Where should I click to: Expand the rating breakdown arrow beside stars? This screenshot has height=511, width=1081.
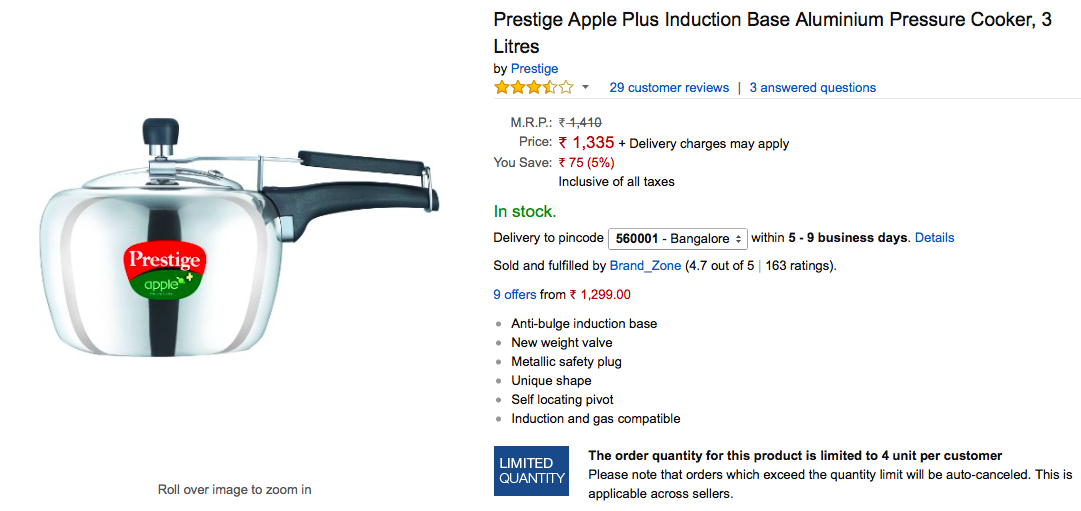586,88
